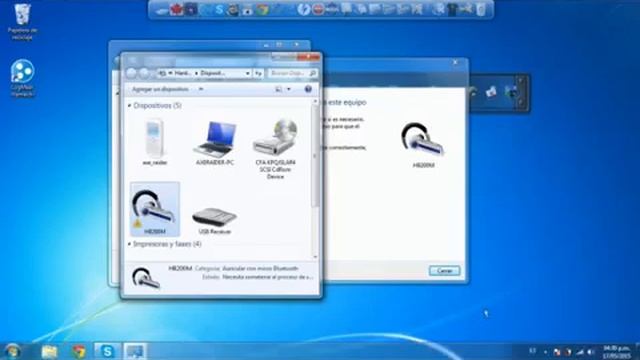The image size is (640, 360).
Task: Close the rear dialog with X
Action: pyautogui.click(x=455, y=62)
